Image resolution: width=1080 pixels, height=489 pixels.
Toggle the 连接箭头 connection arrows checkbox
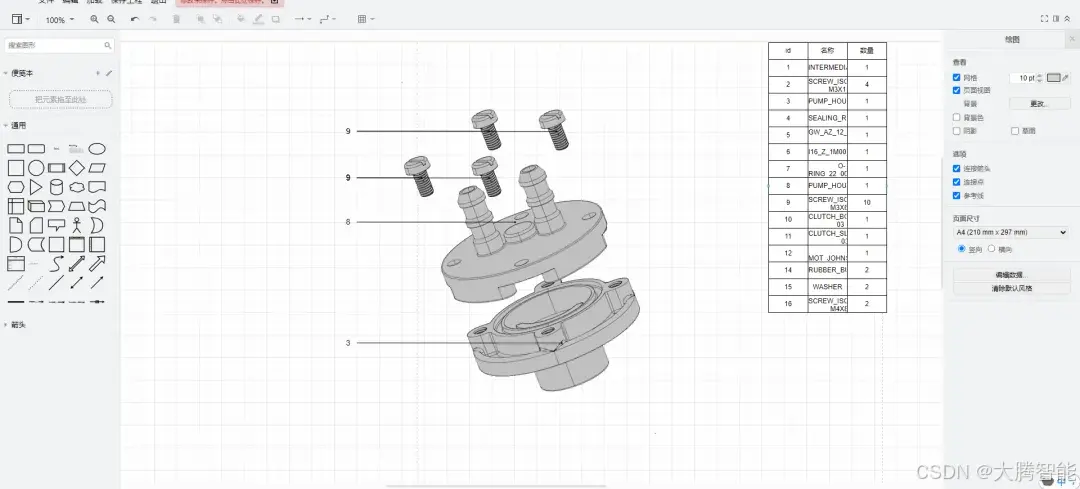pyautogui.click(x=956, y=169)
